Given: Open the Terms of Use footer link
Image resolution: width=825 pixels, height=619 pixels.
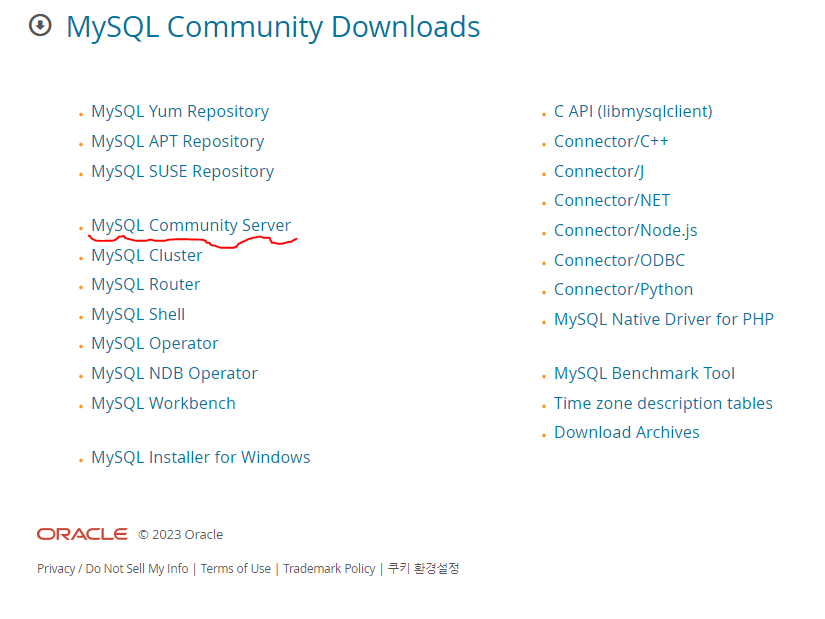Looking at the screenshot, I should 236,569.
